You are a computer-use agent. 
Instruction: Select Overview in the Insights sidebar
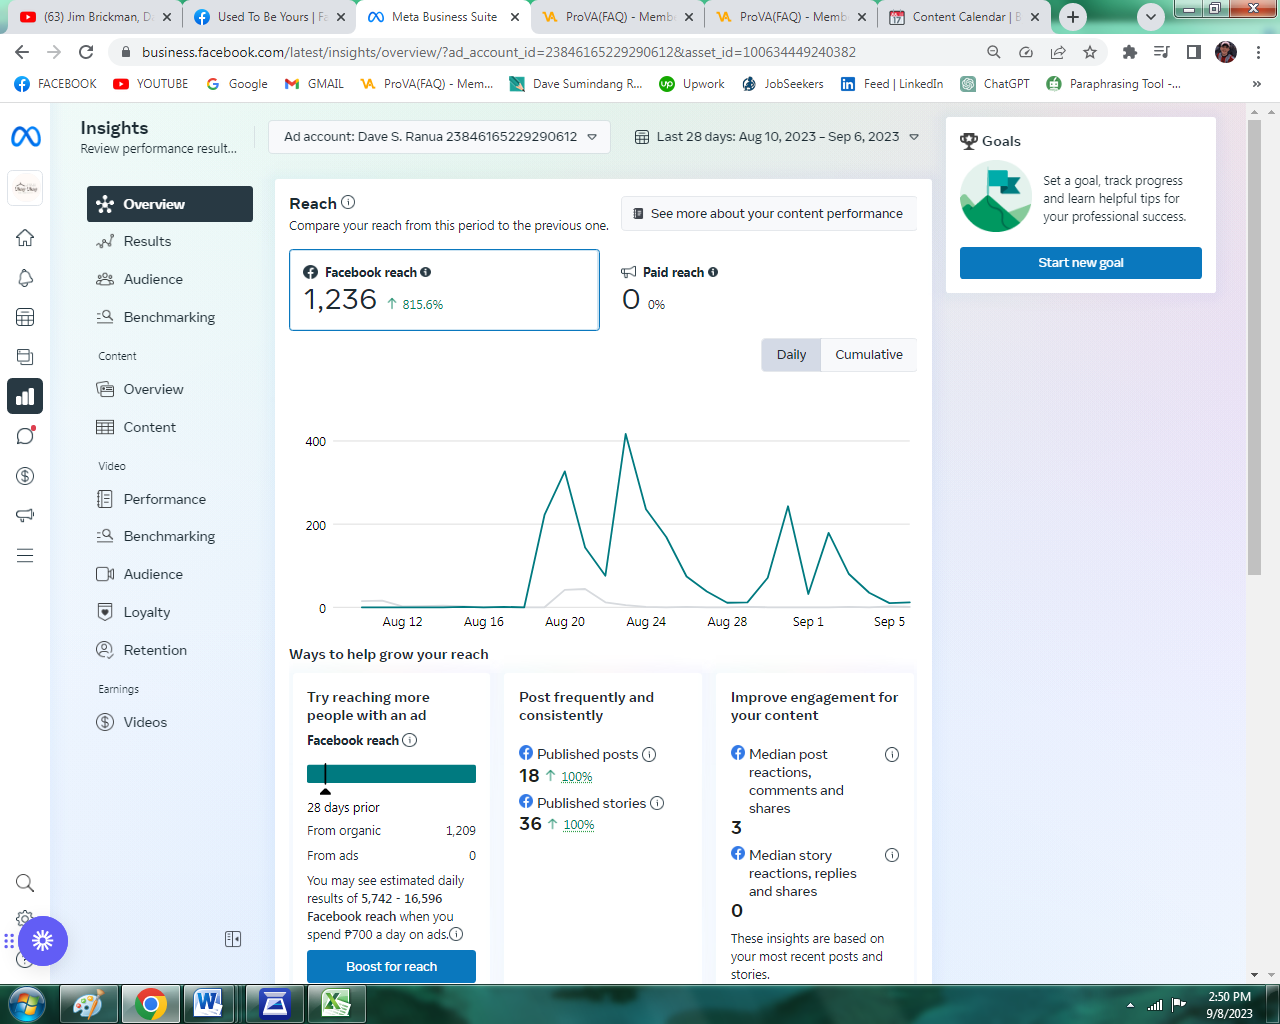click(170, 204)
